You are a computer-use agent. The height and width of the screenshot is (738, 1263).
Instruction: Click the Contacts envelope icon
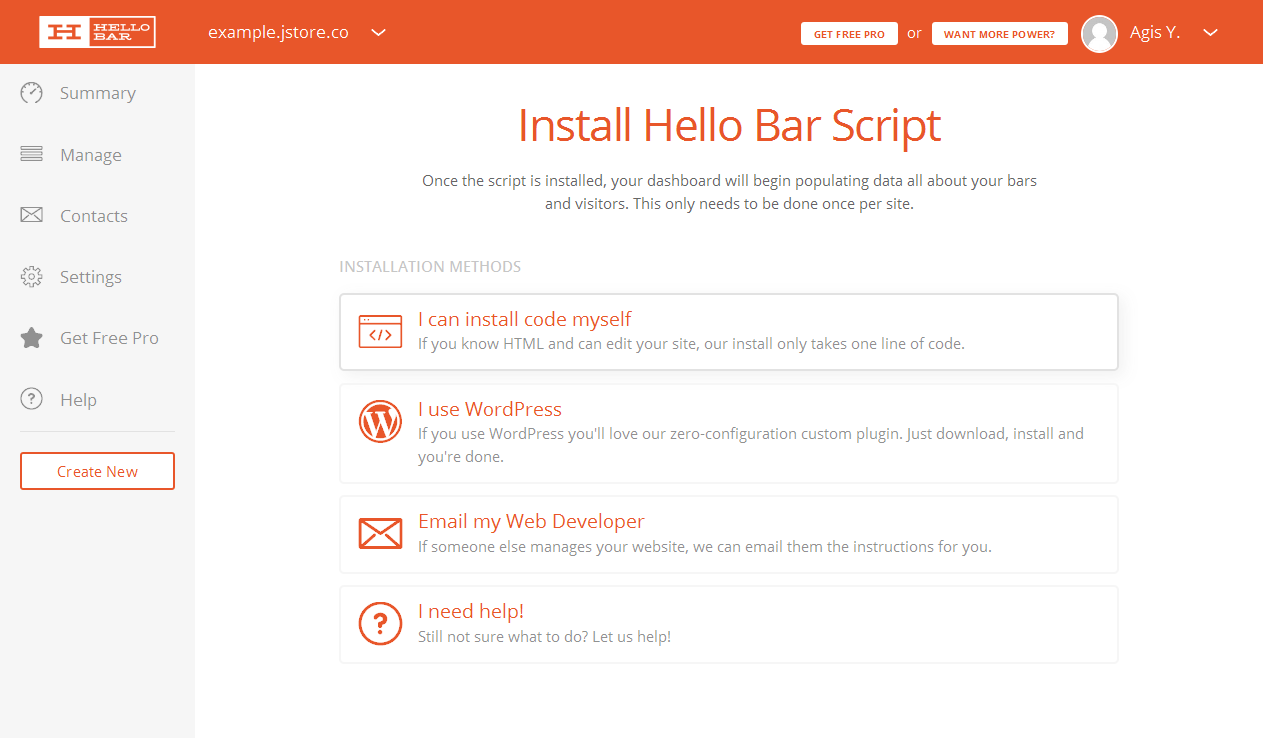pyautogui.click(x=32, y=216)
